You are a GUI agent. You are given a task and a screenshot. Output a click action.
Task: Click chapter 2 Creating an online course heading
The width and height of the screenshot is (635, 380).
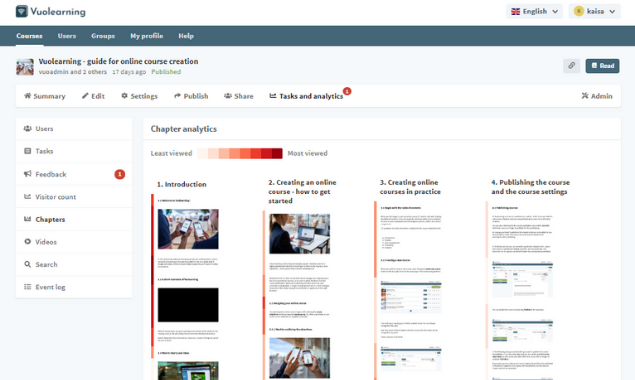click(302, 192)
